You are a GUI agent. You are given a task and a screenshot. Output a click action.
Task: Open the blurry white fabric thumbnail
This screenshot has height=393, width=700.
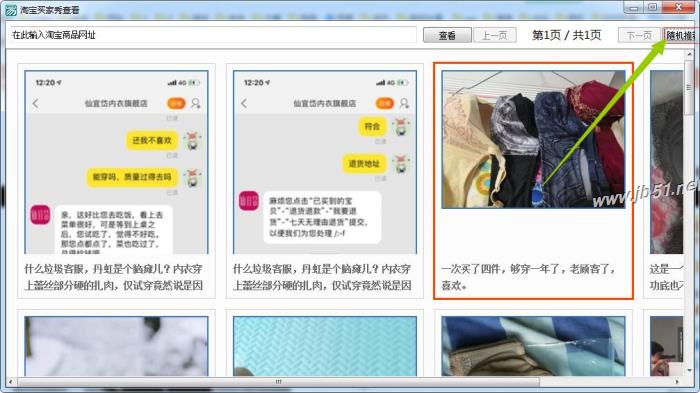tap(116, 346)
